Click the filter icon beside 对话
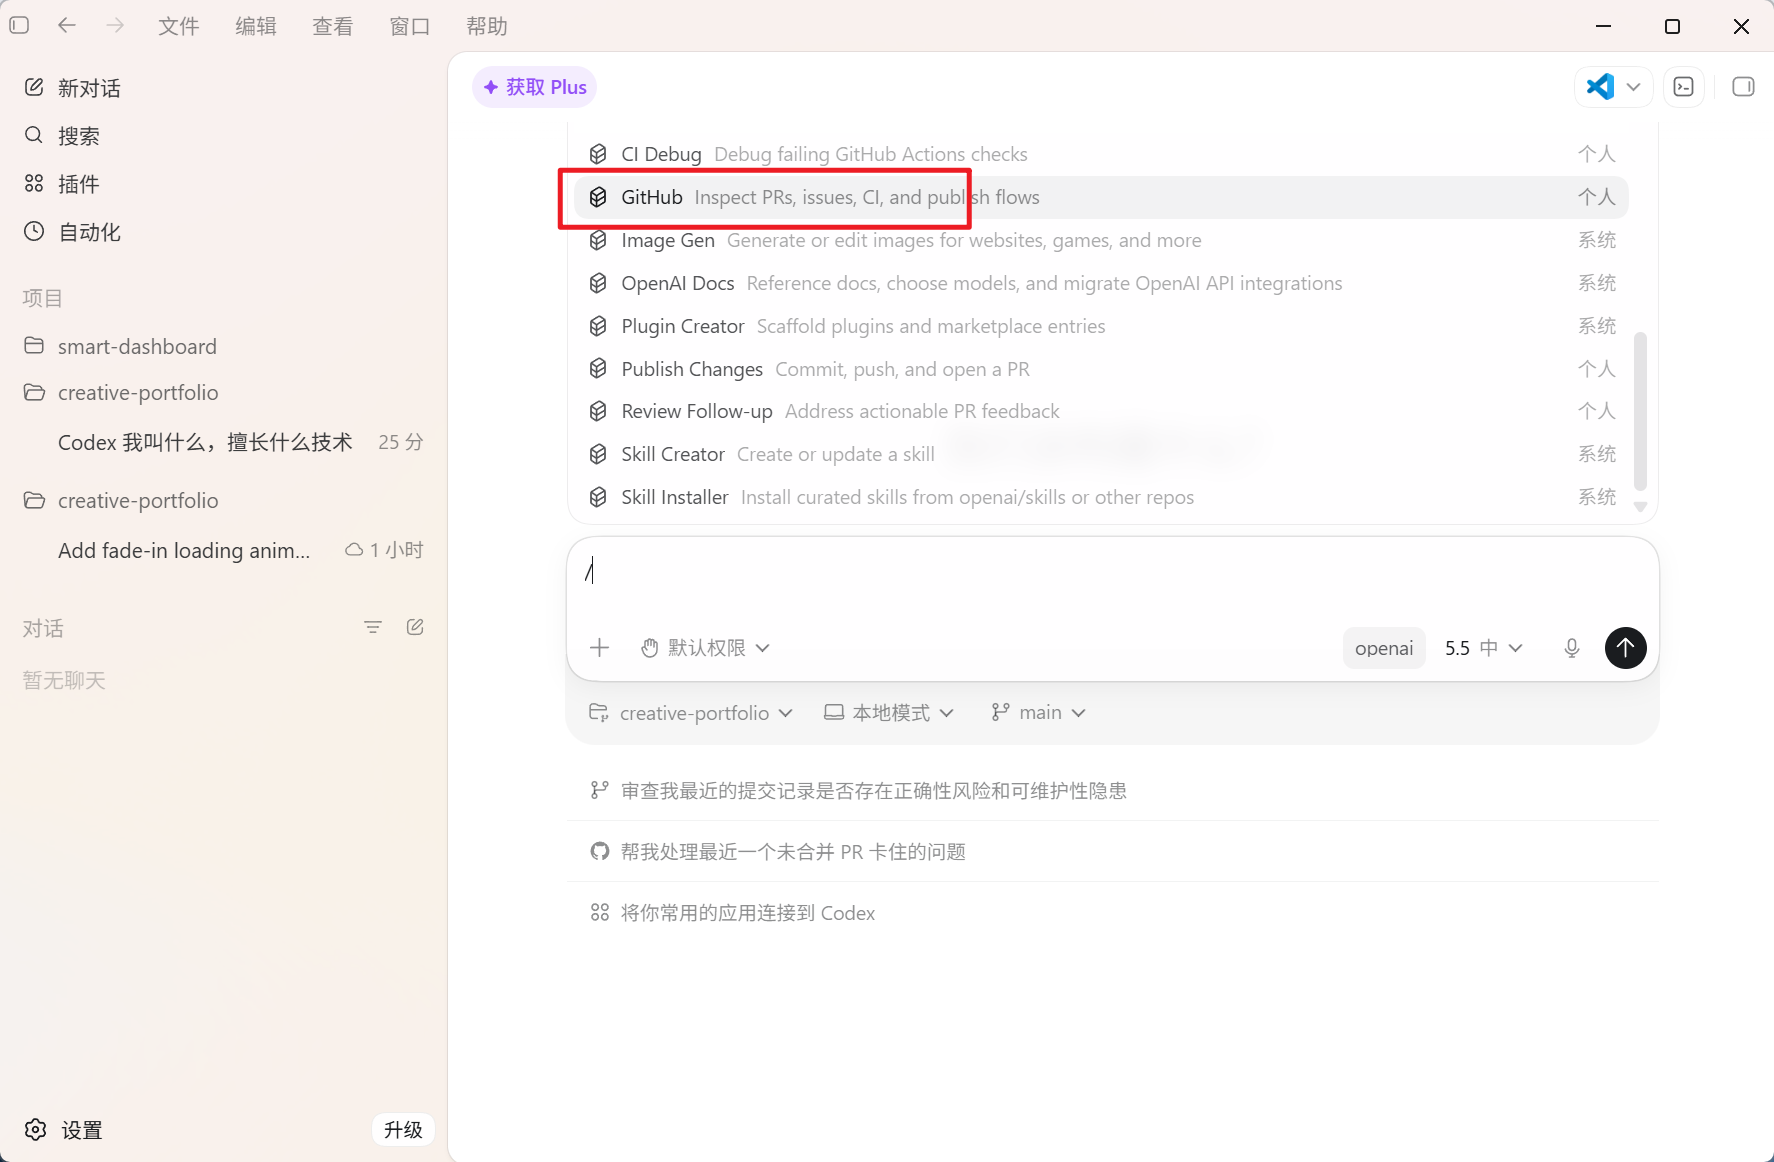The height and width of the screenshot is (1162, 1774). (373, 627)
